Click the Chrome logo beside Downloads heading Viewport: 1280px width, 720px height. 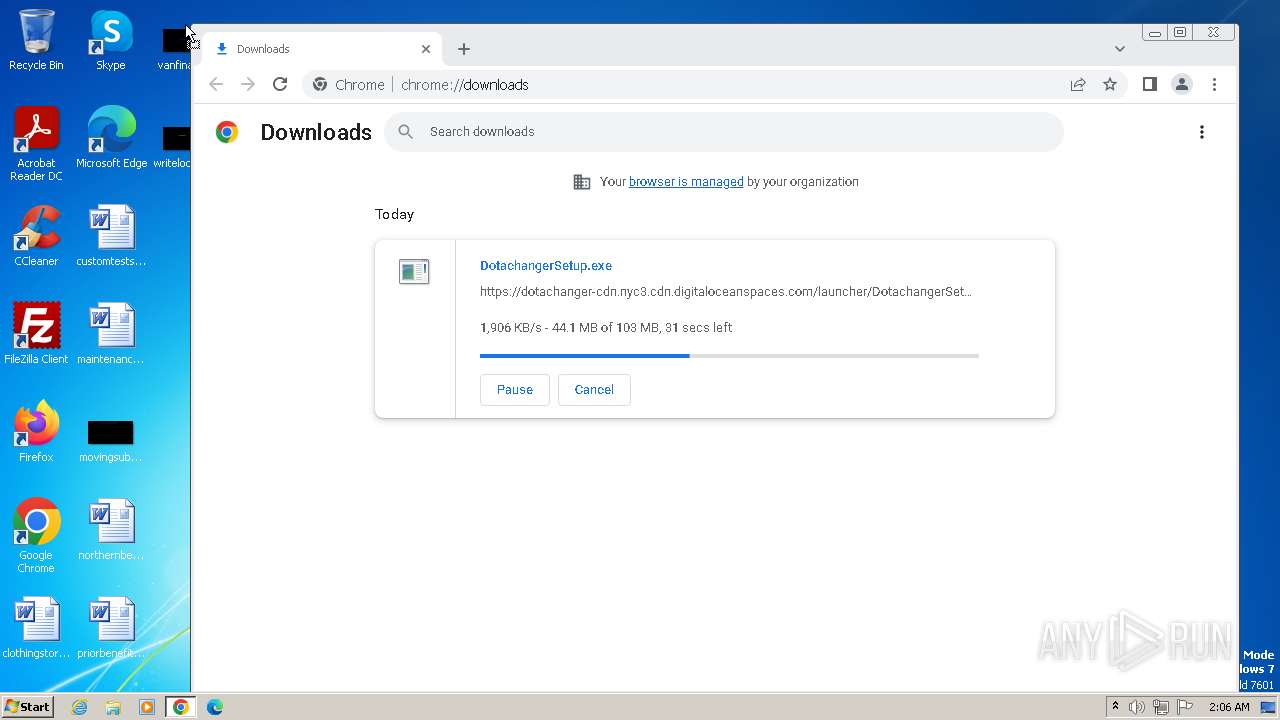tap(227, 132)
